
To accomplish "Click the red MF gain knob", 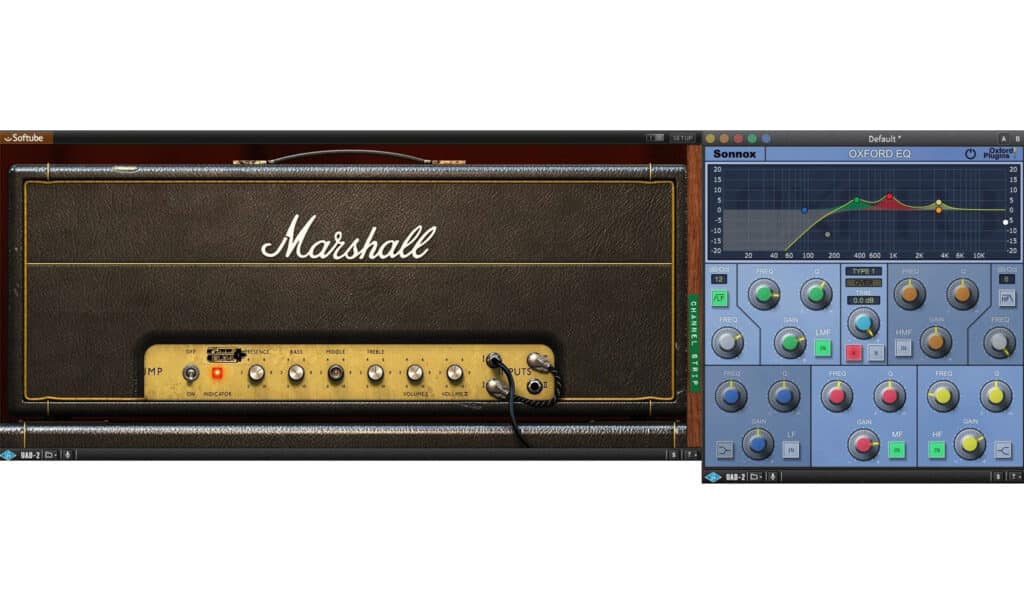I will tap(863, 444).
